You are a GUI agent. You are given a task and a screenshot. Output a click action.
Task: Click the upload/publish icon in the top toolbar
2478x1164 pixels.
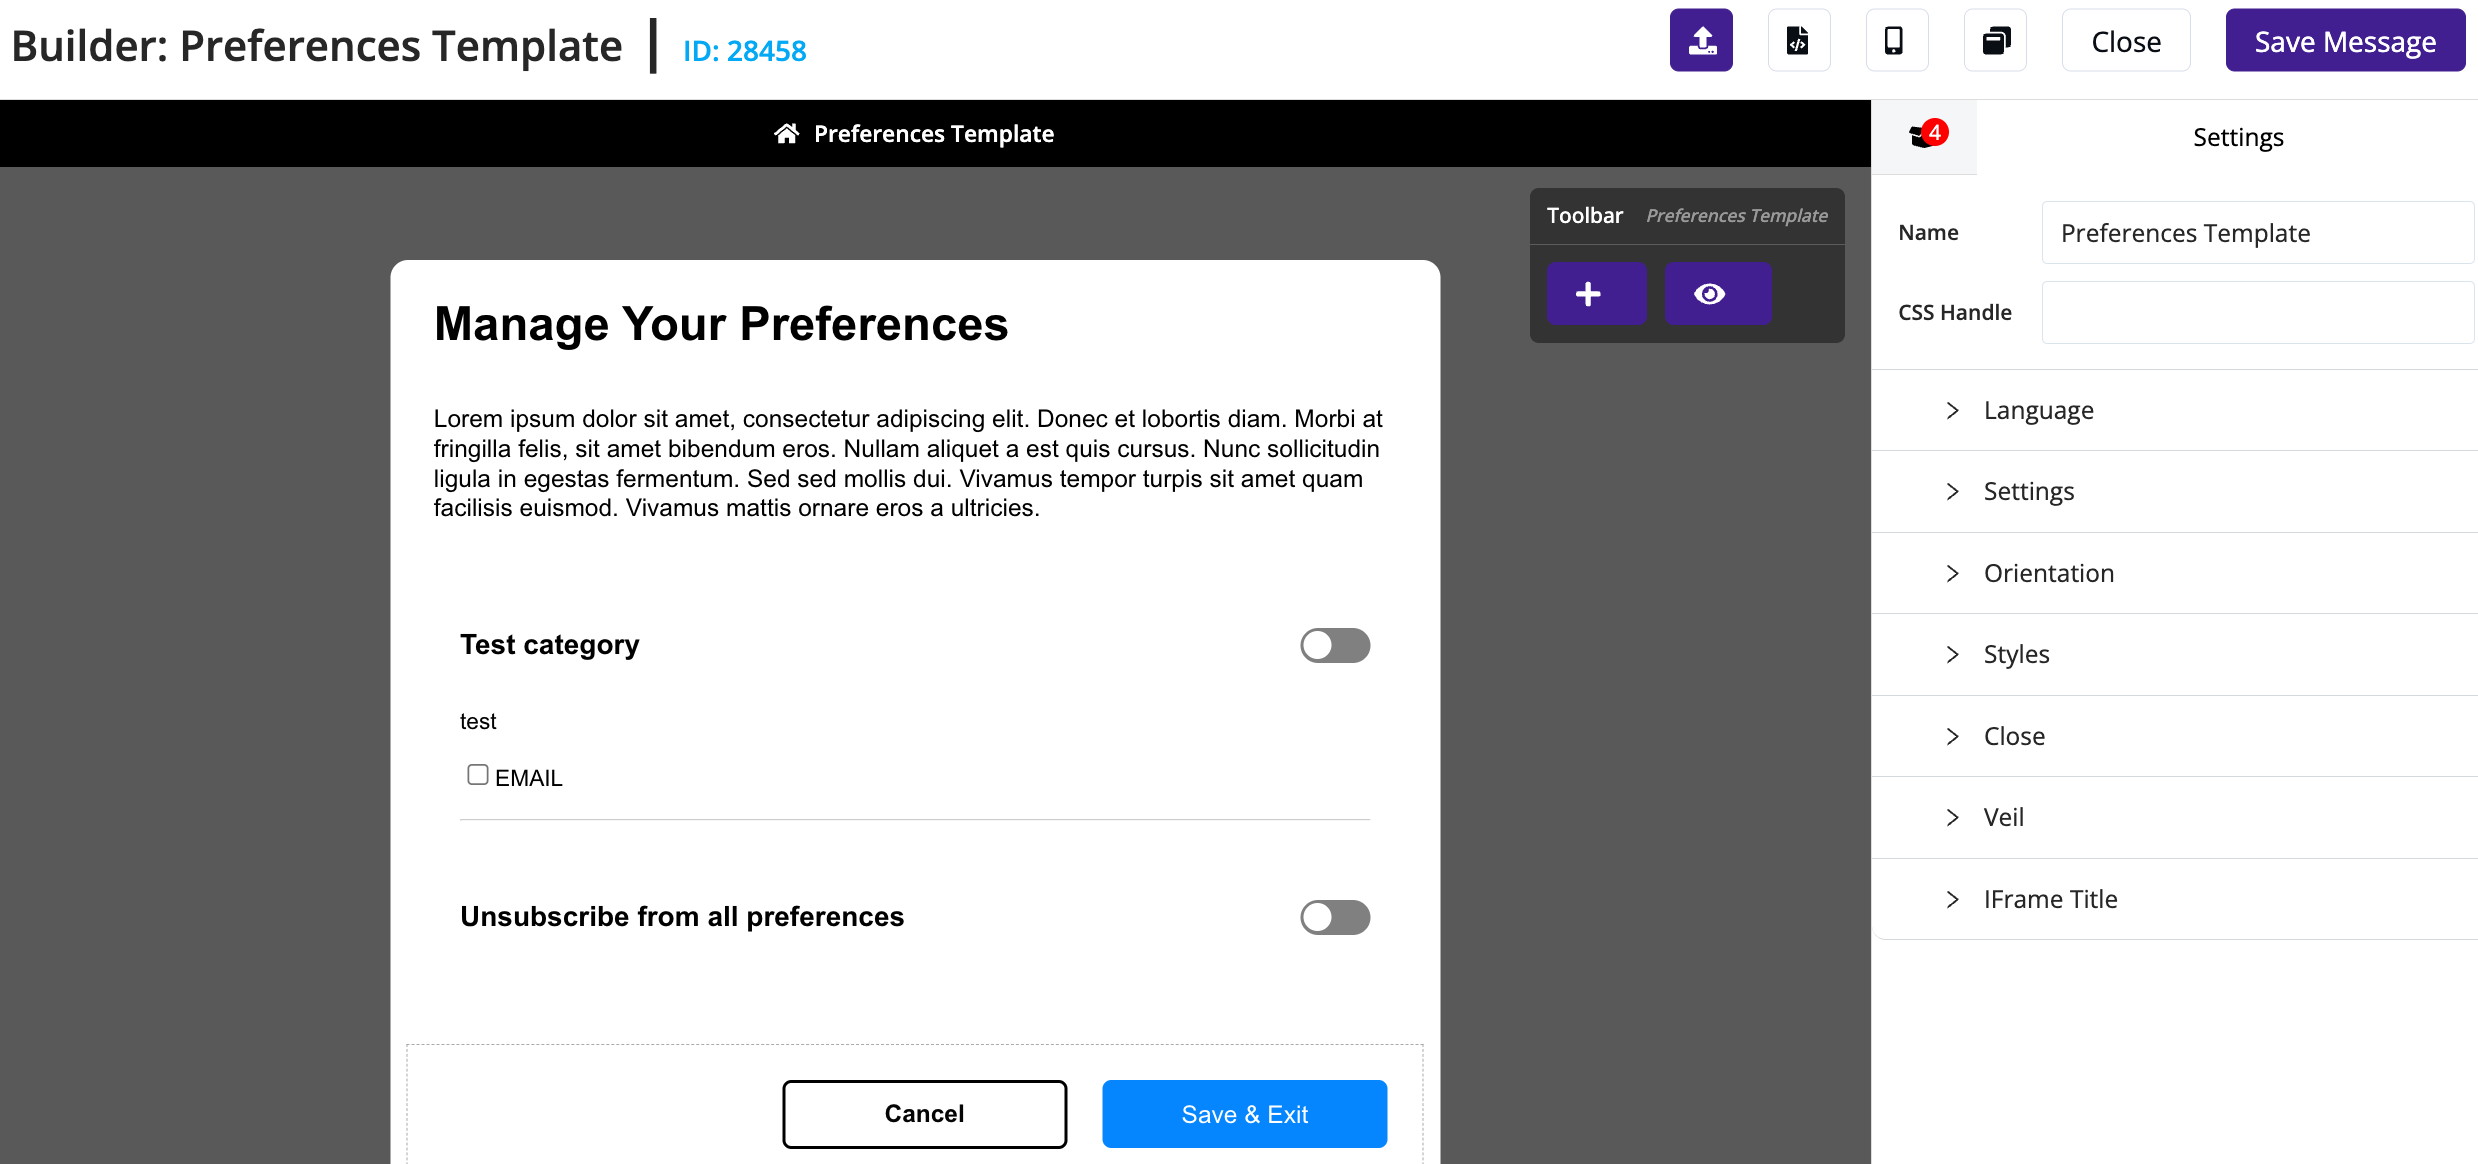1701,40
